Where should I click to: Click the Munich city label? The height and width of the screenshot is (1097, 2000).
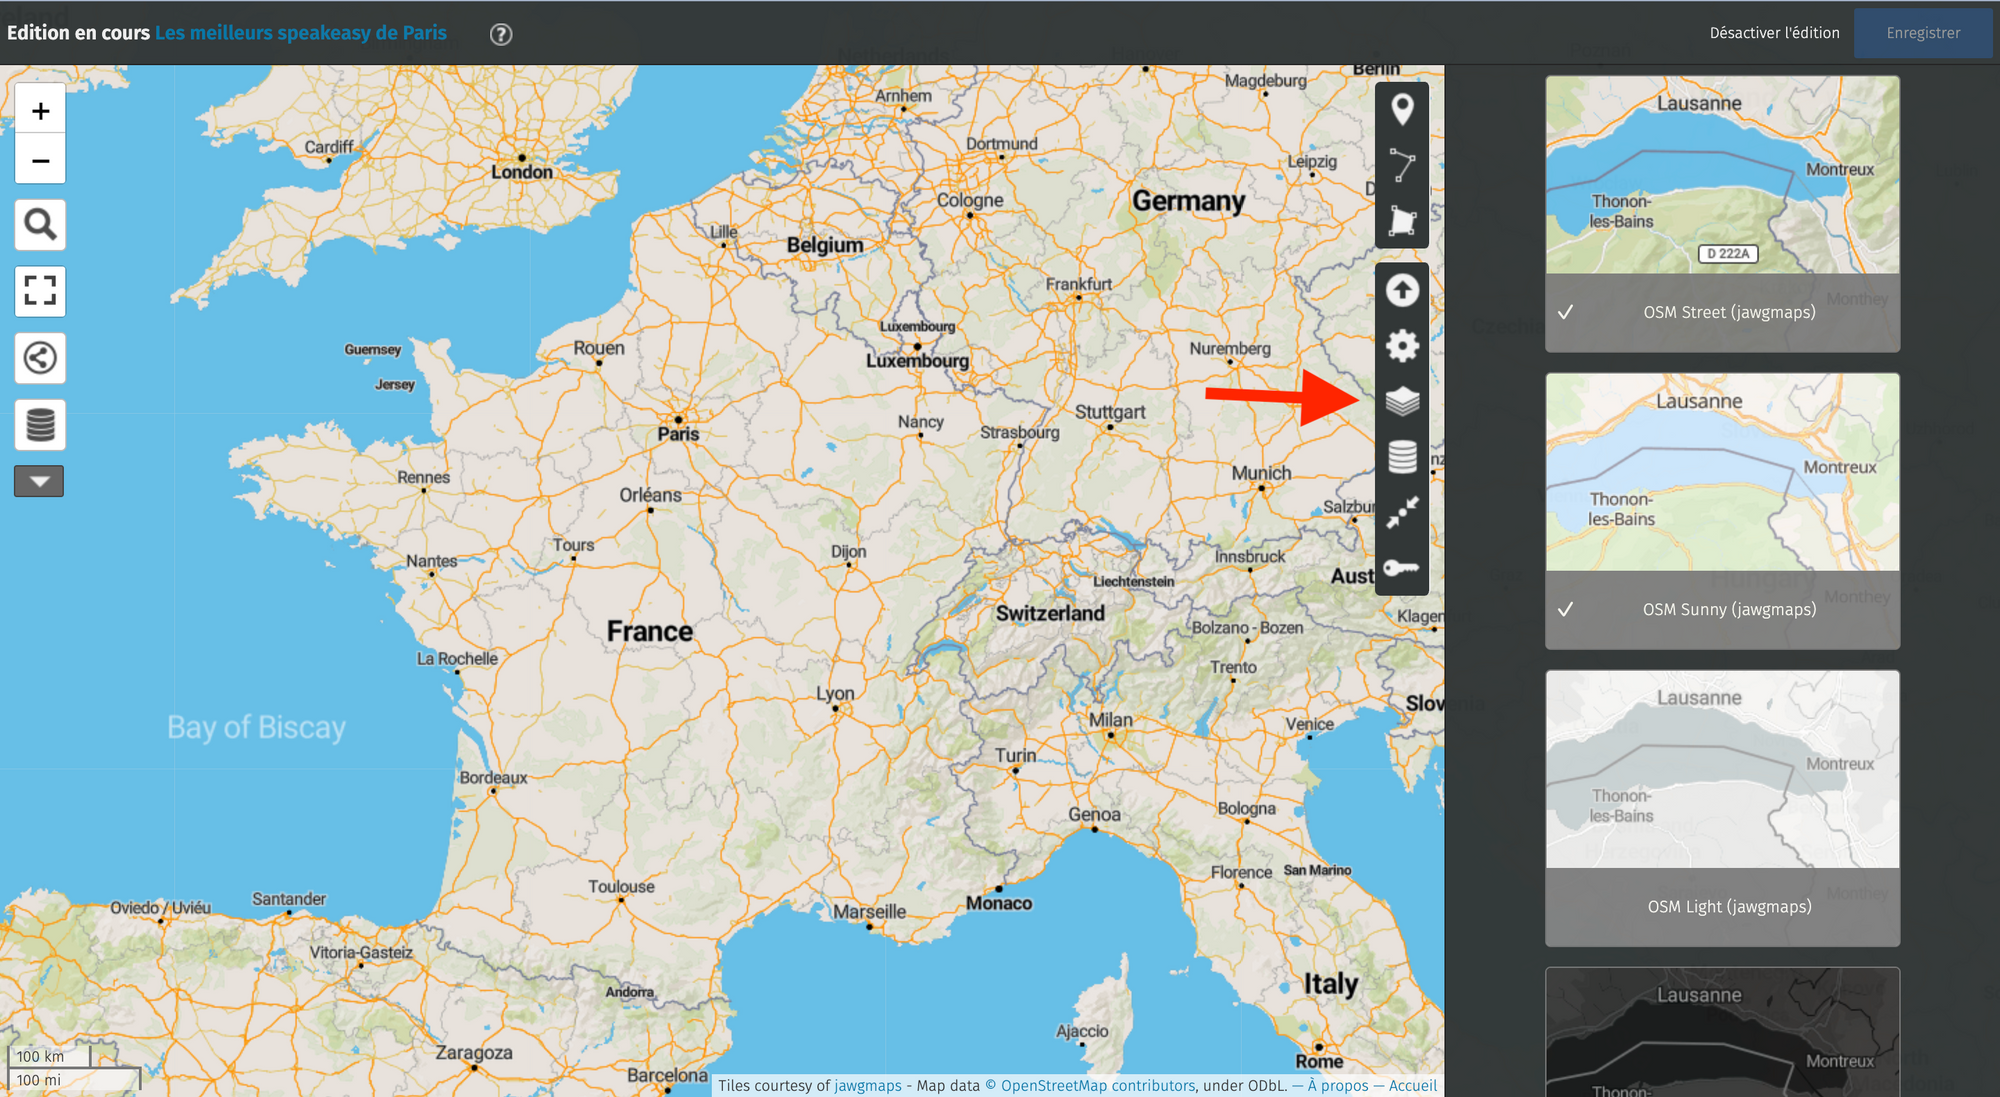pos(1261,473)
